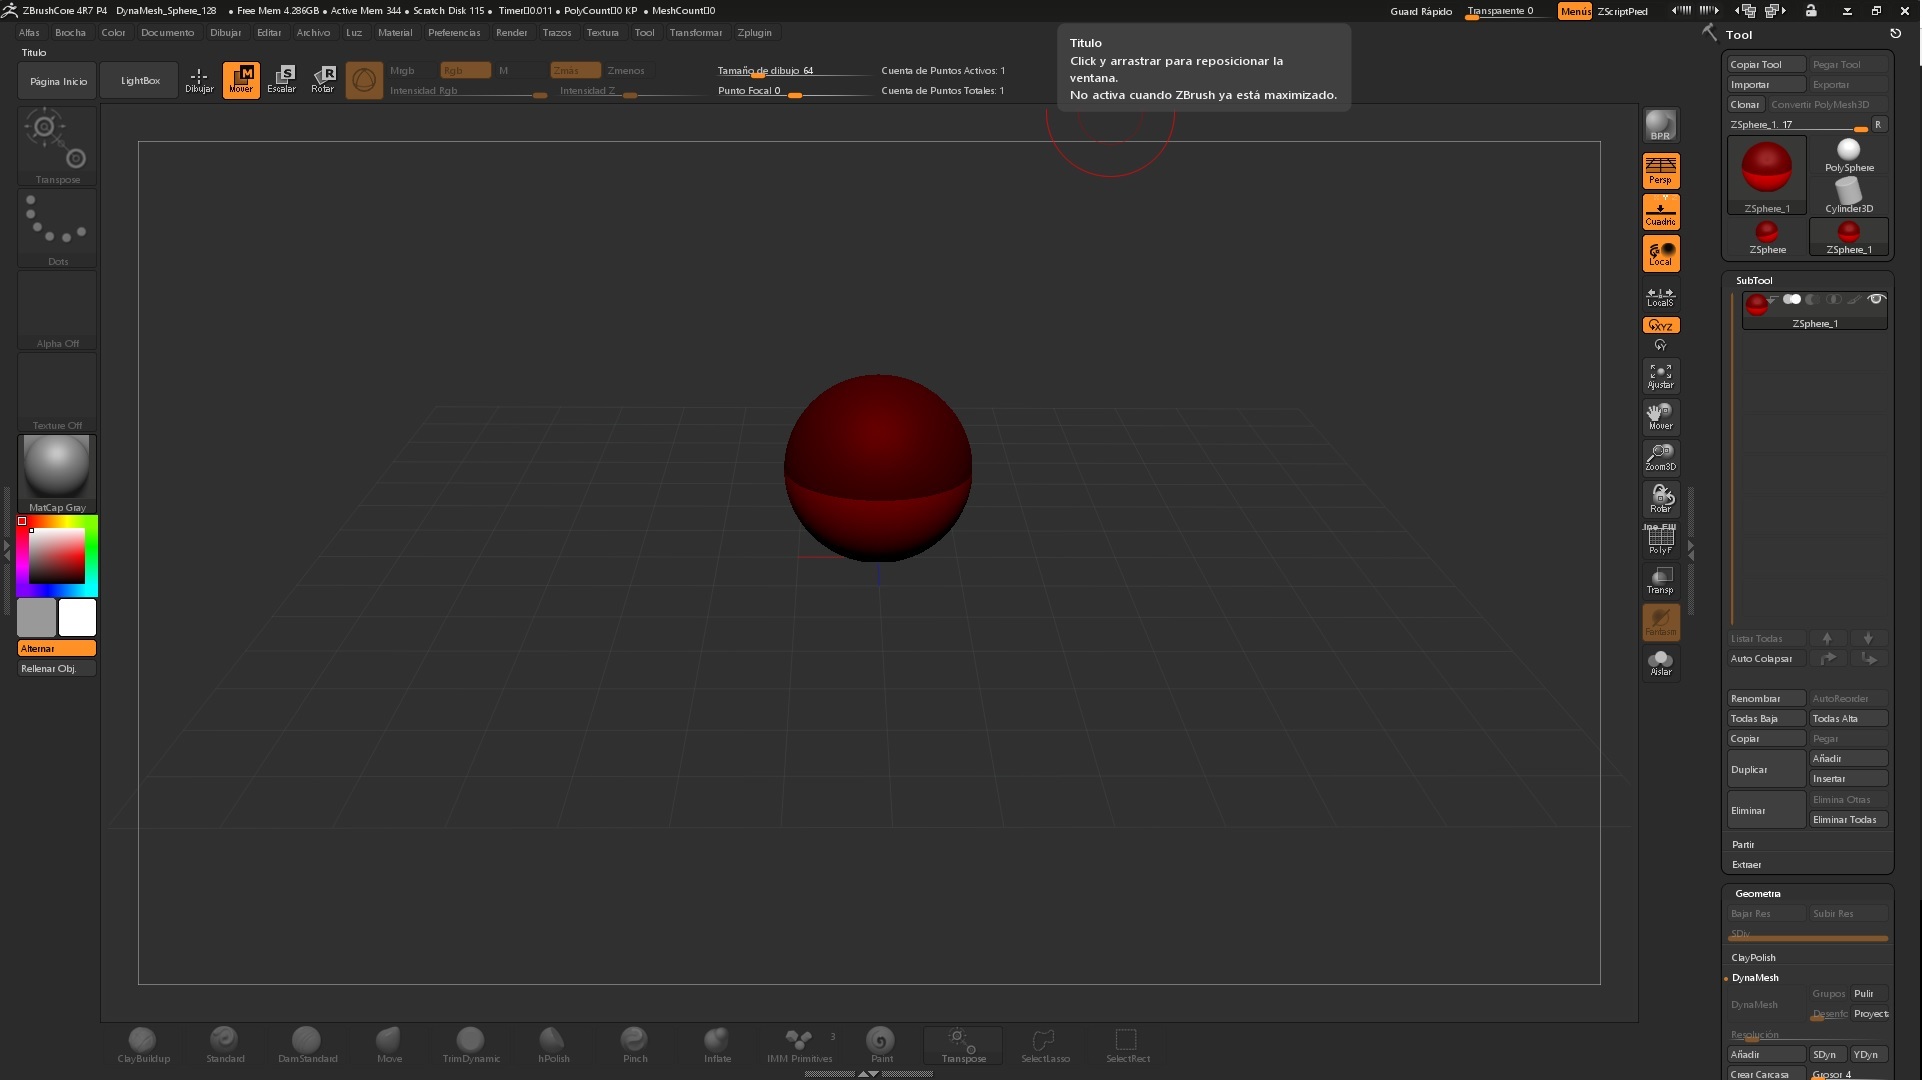Expand the ClayPolish section
Screen dimensions: 1922x1080
tap(1753, 957)
